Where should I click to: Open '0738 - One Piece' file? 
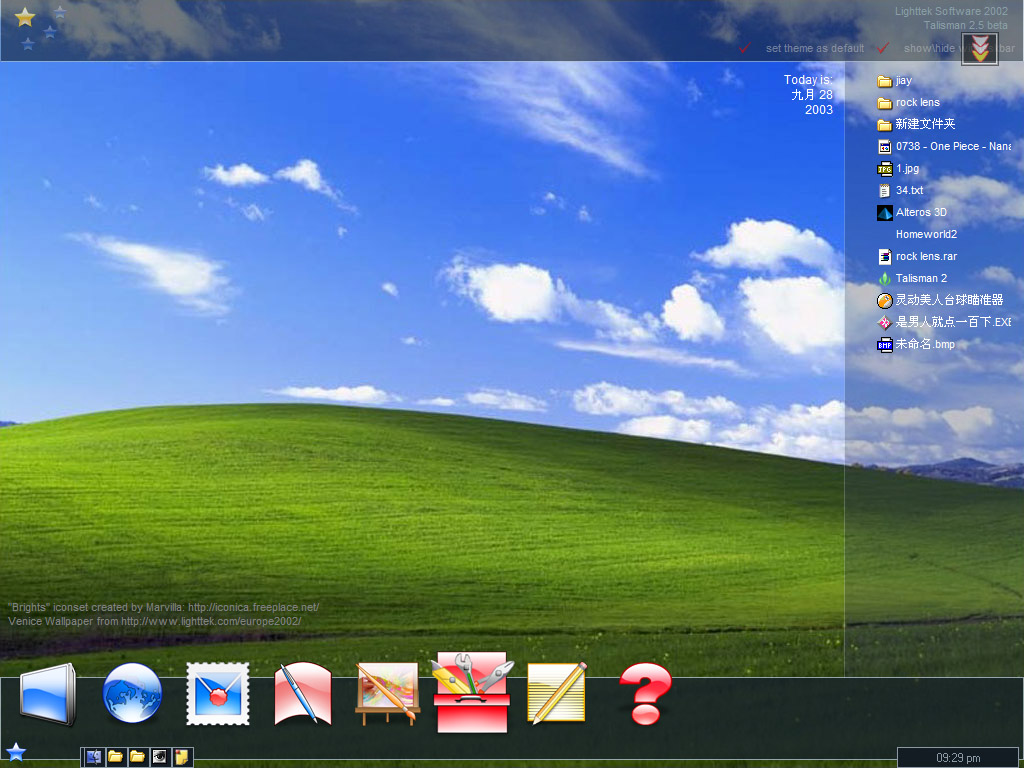944,146
